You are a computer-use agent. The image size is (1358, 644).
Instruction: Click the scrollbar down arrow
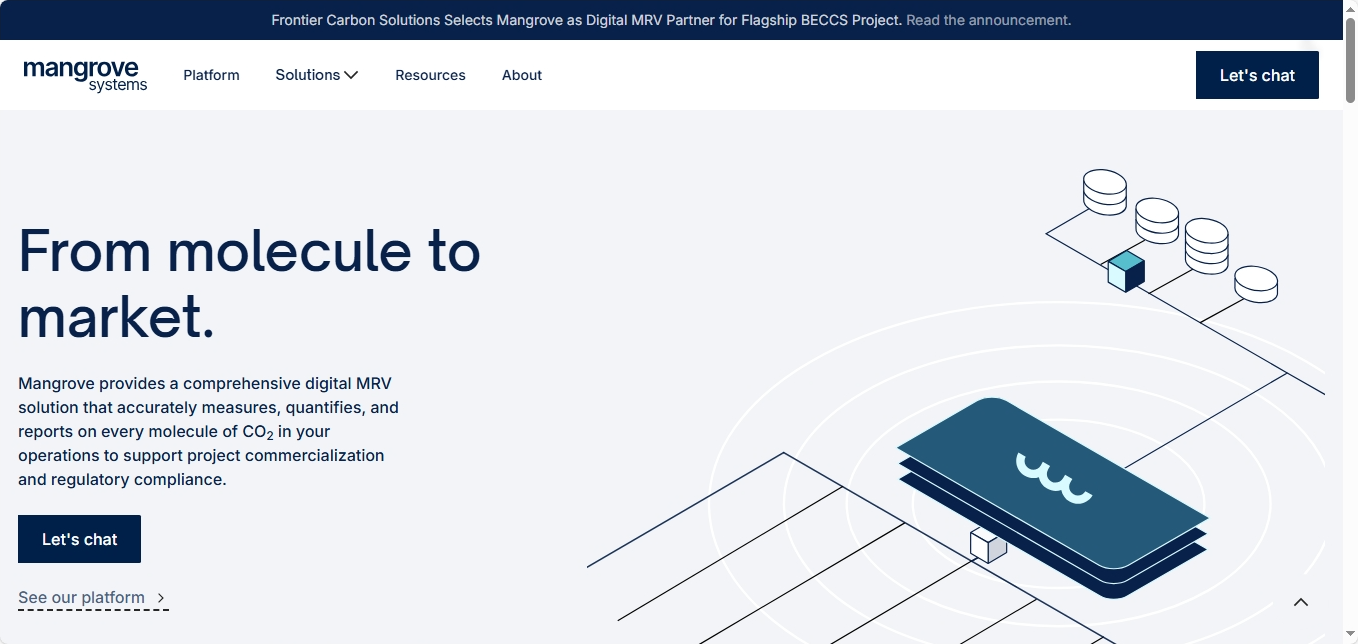click(x=1350, y=636)
